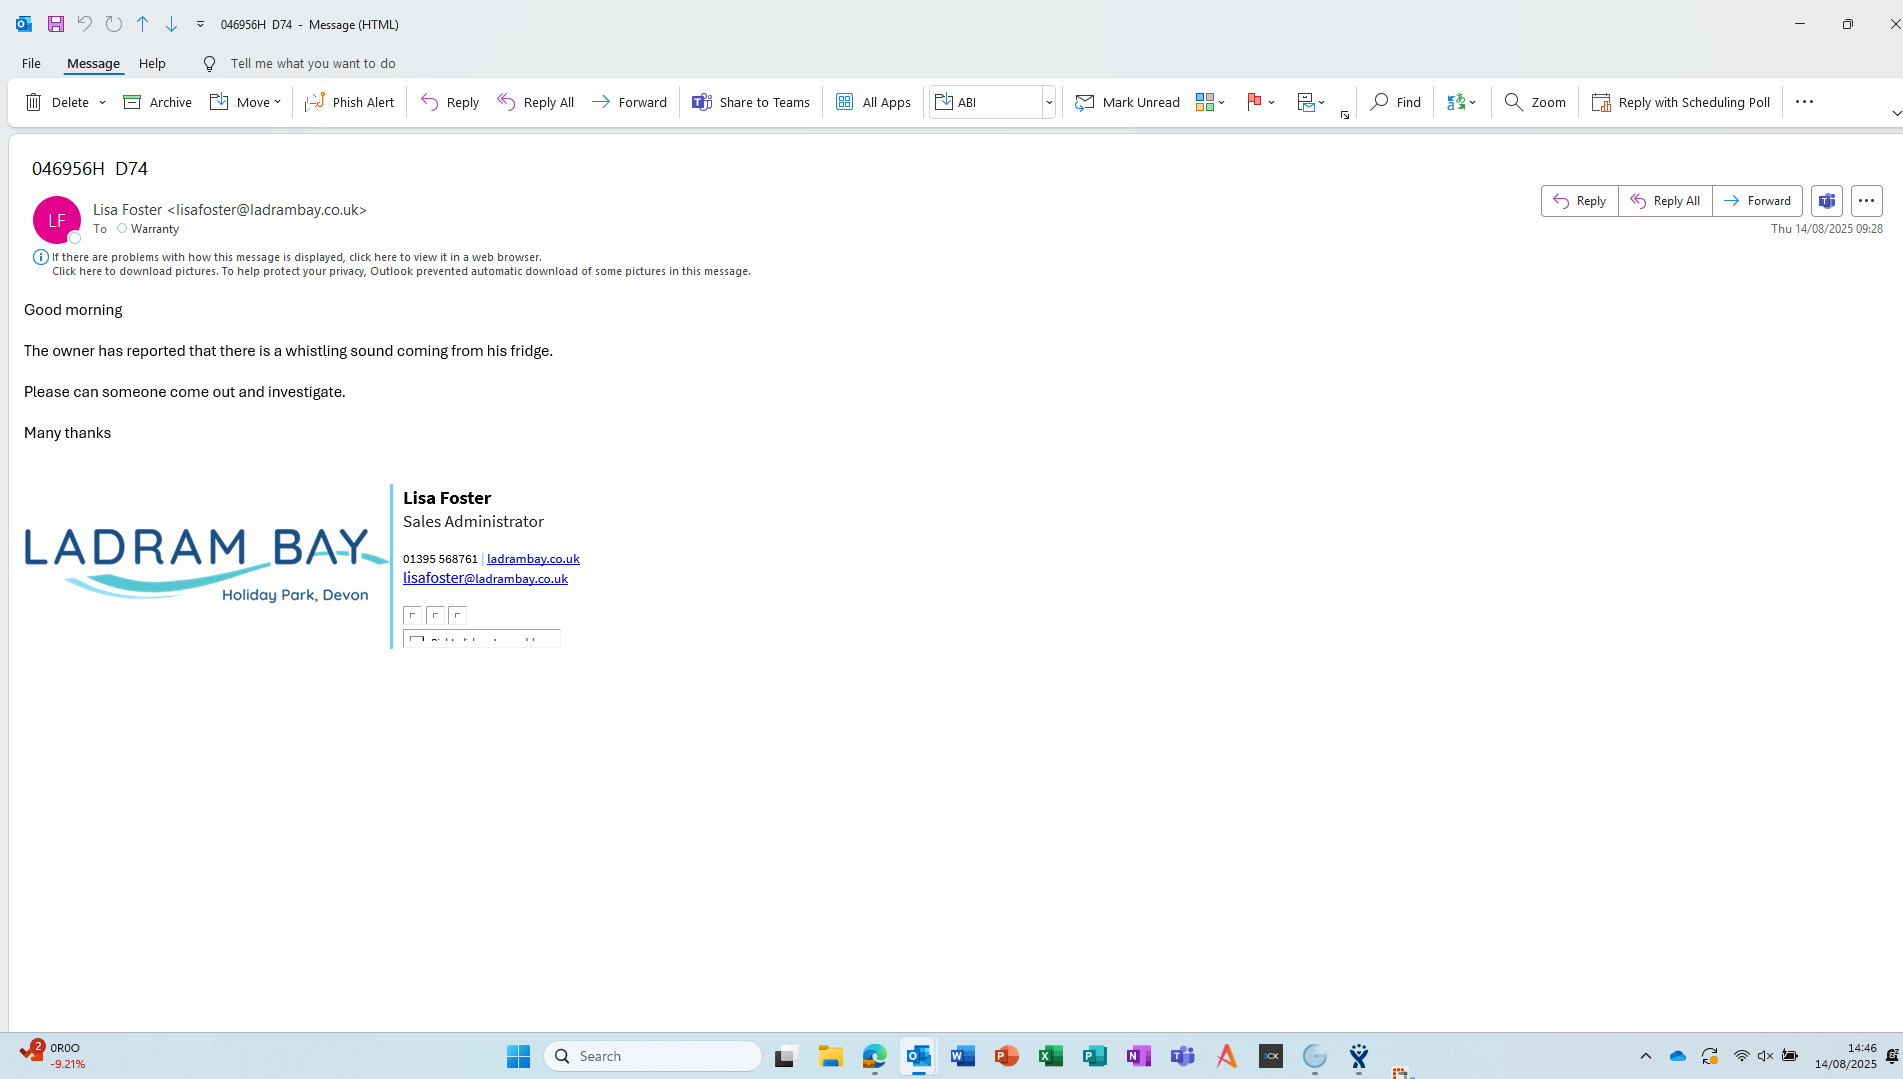Open the File menu

(31, 63)
